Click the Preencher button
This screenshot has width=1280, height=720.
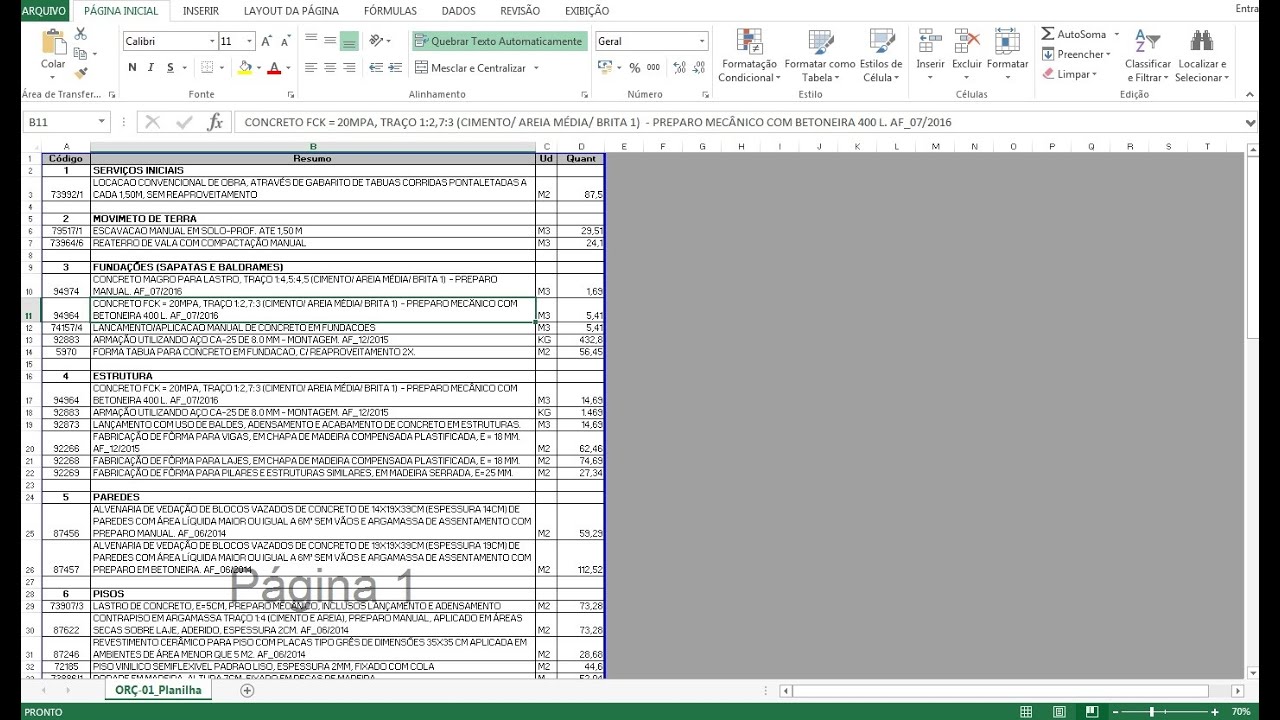pos(1076,54)
